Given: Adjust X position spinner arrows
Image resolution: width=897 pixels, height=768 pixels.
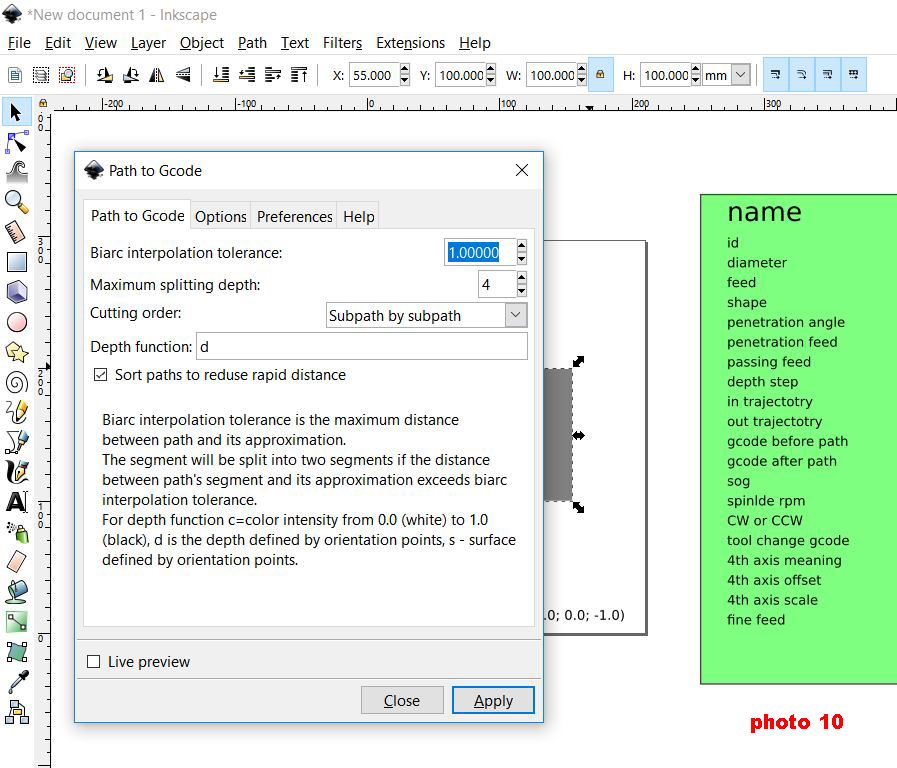Looking at the screenshot, I should pyautogui.click(x=404, y=75).
